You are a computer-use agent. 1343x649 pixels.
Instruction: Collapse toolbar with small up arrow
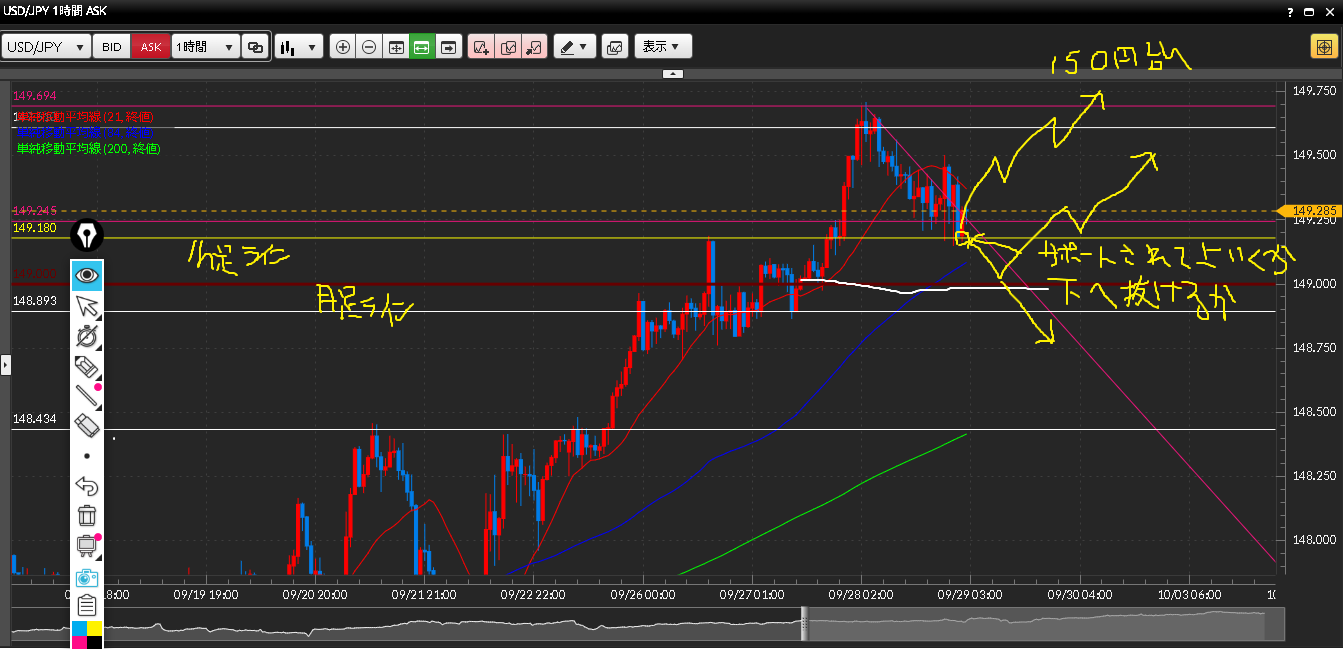click(x=673, y=73)
